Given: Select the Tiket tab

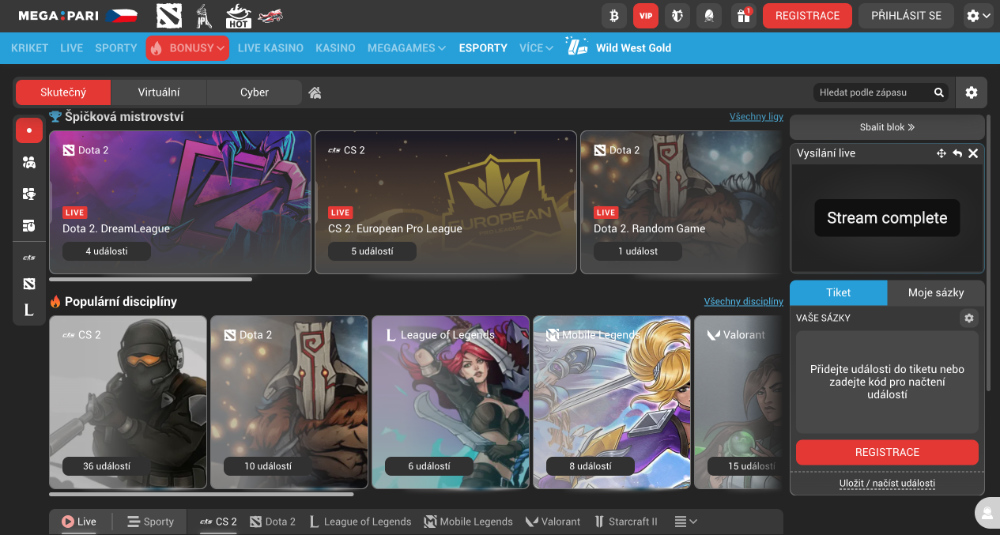Looking at the screenshot, I should (x=839, y=293).
